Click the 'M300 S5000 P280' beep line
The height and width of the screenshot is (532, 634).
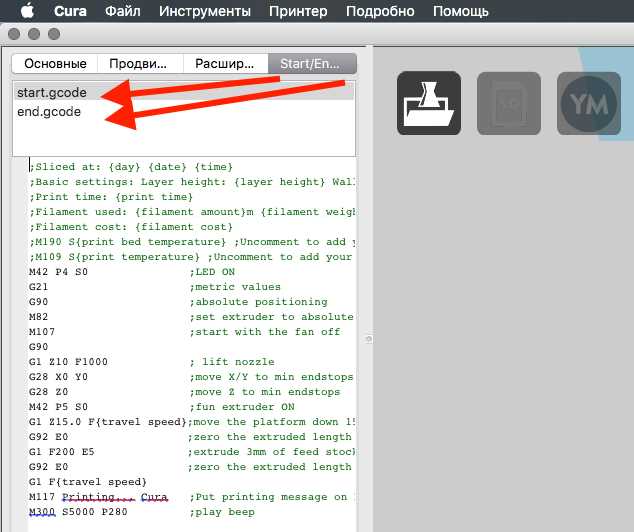tap(142, 512)
